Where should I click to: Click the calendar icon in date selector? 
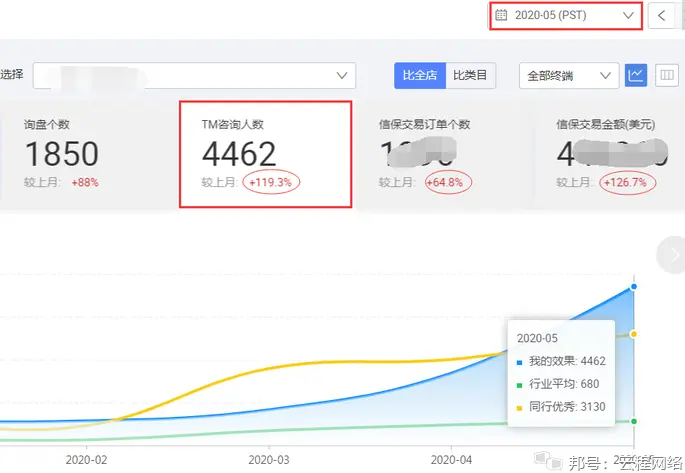pyautogui.click(x=501, y=15)
